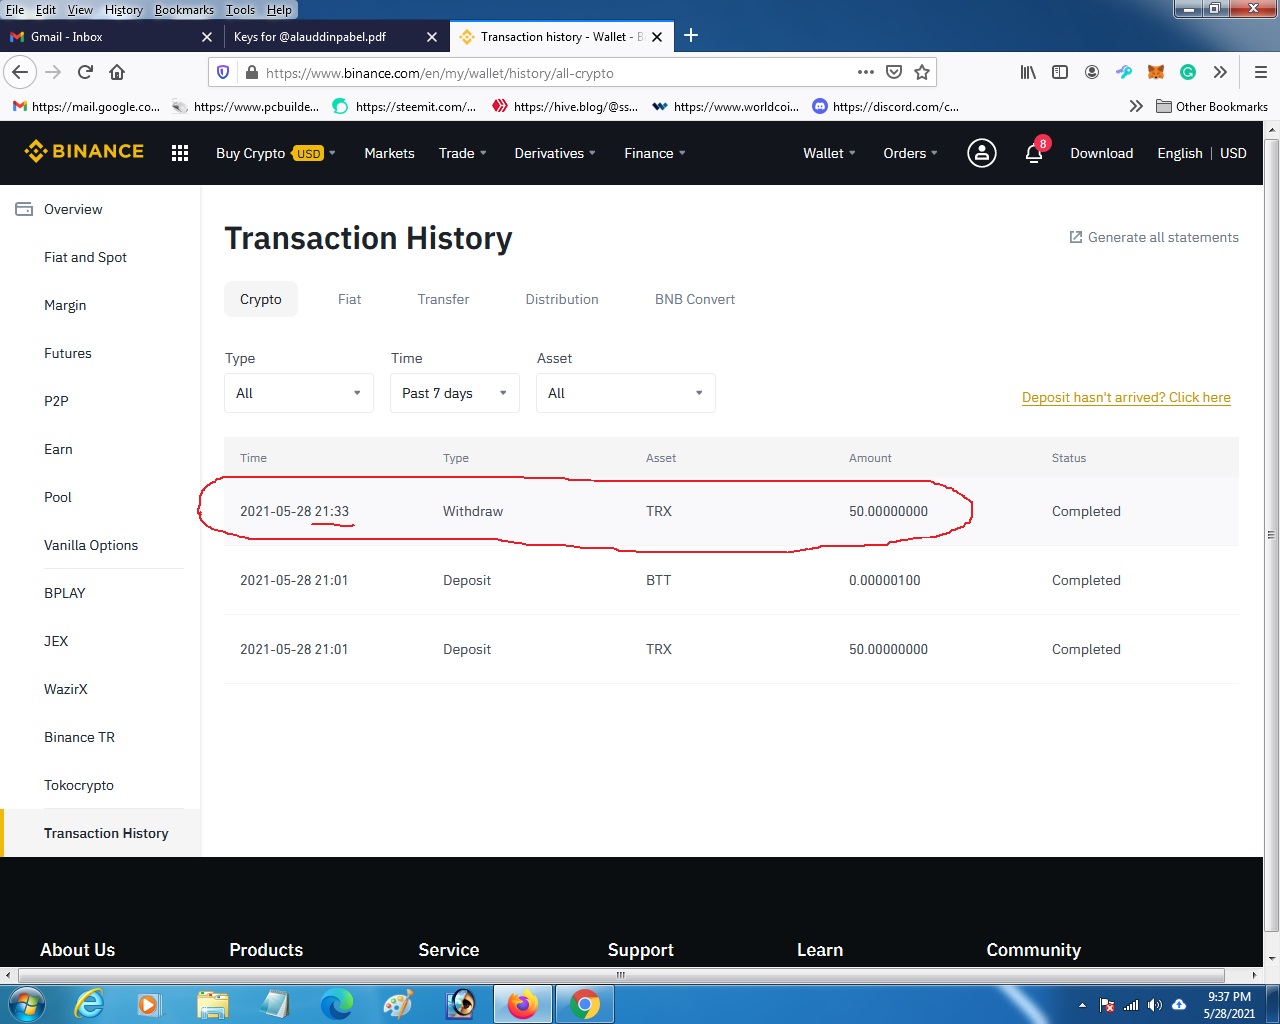This screenshot has height=1024, width=1280.
Task: Show tracking protection shield info
Action: 223,72
